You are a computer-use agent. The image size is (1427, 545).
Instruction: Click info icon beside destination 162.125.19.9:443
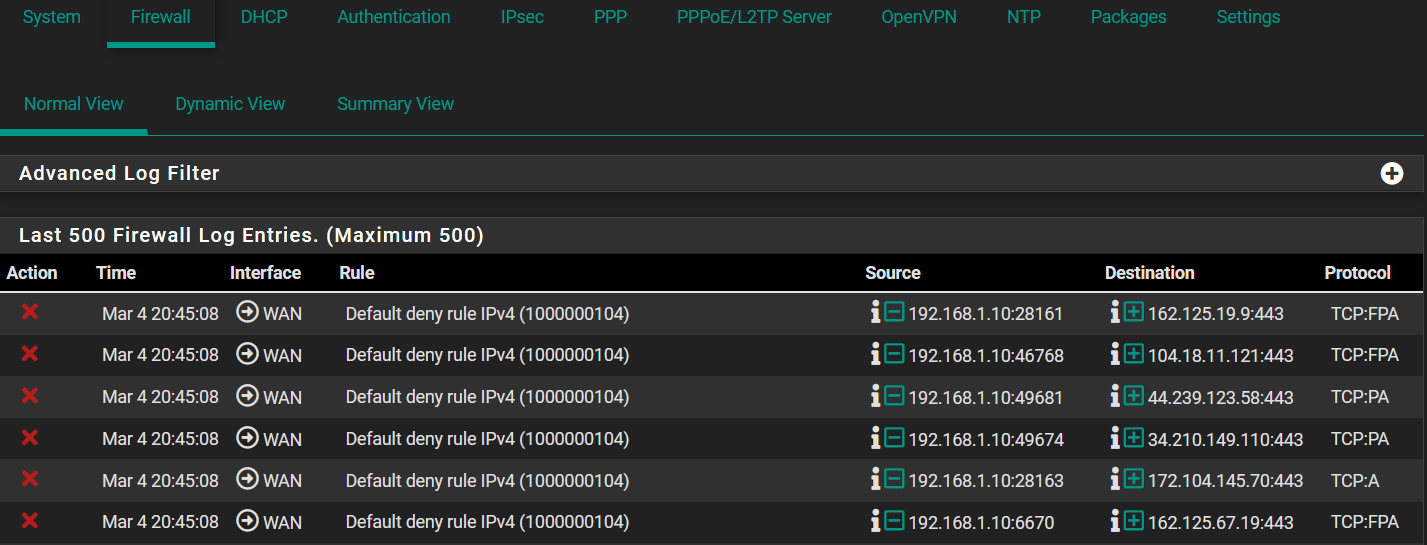(1115, 313)
